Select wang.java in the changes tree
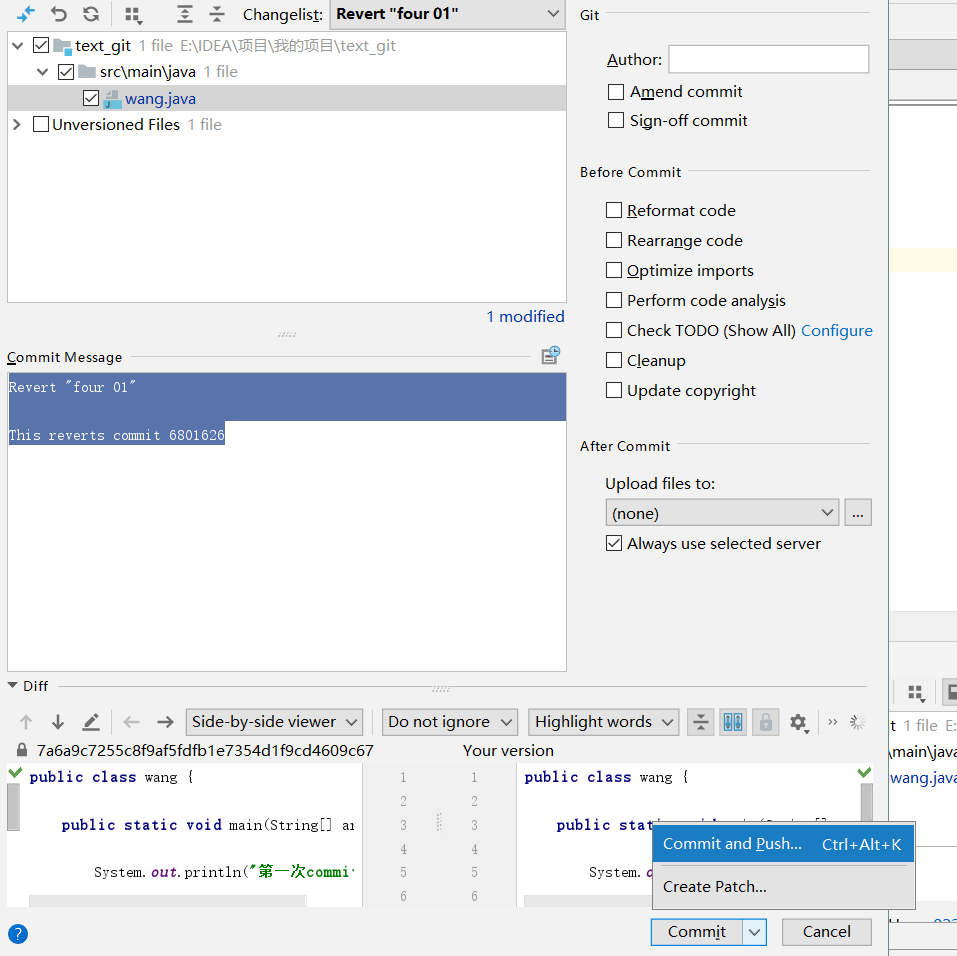This screenshot has height=956, width=957. point(287,98)
